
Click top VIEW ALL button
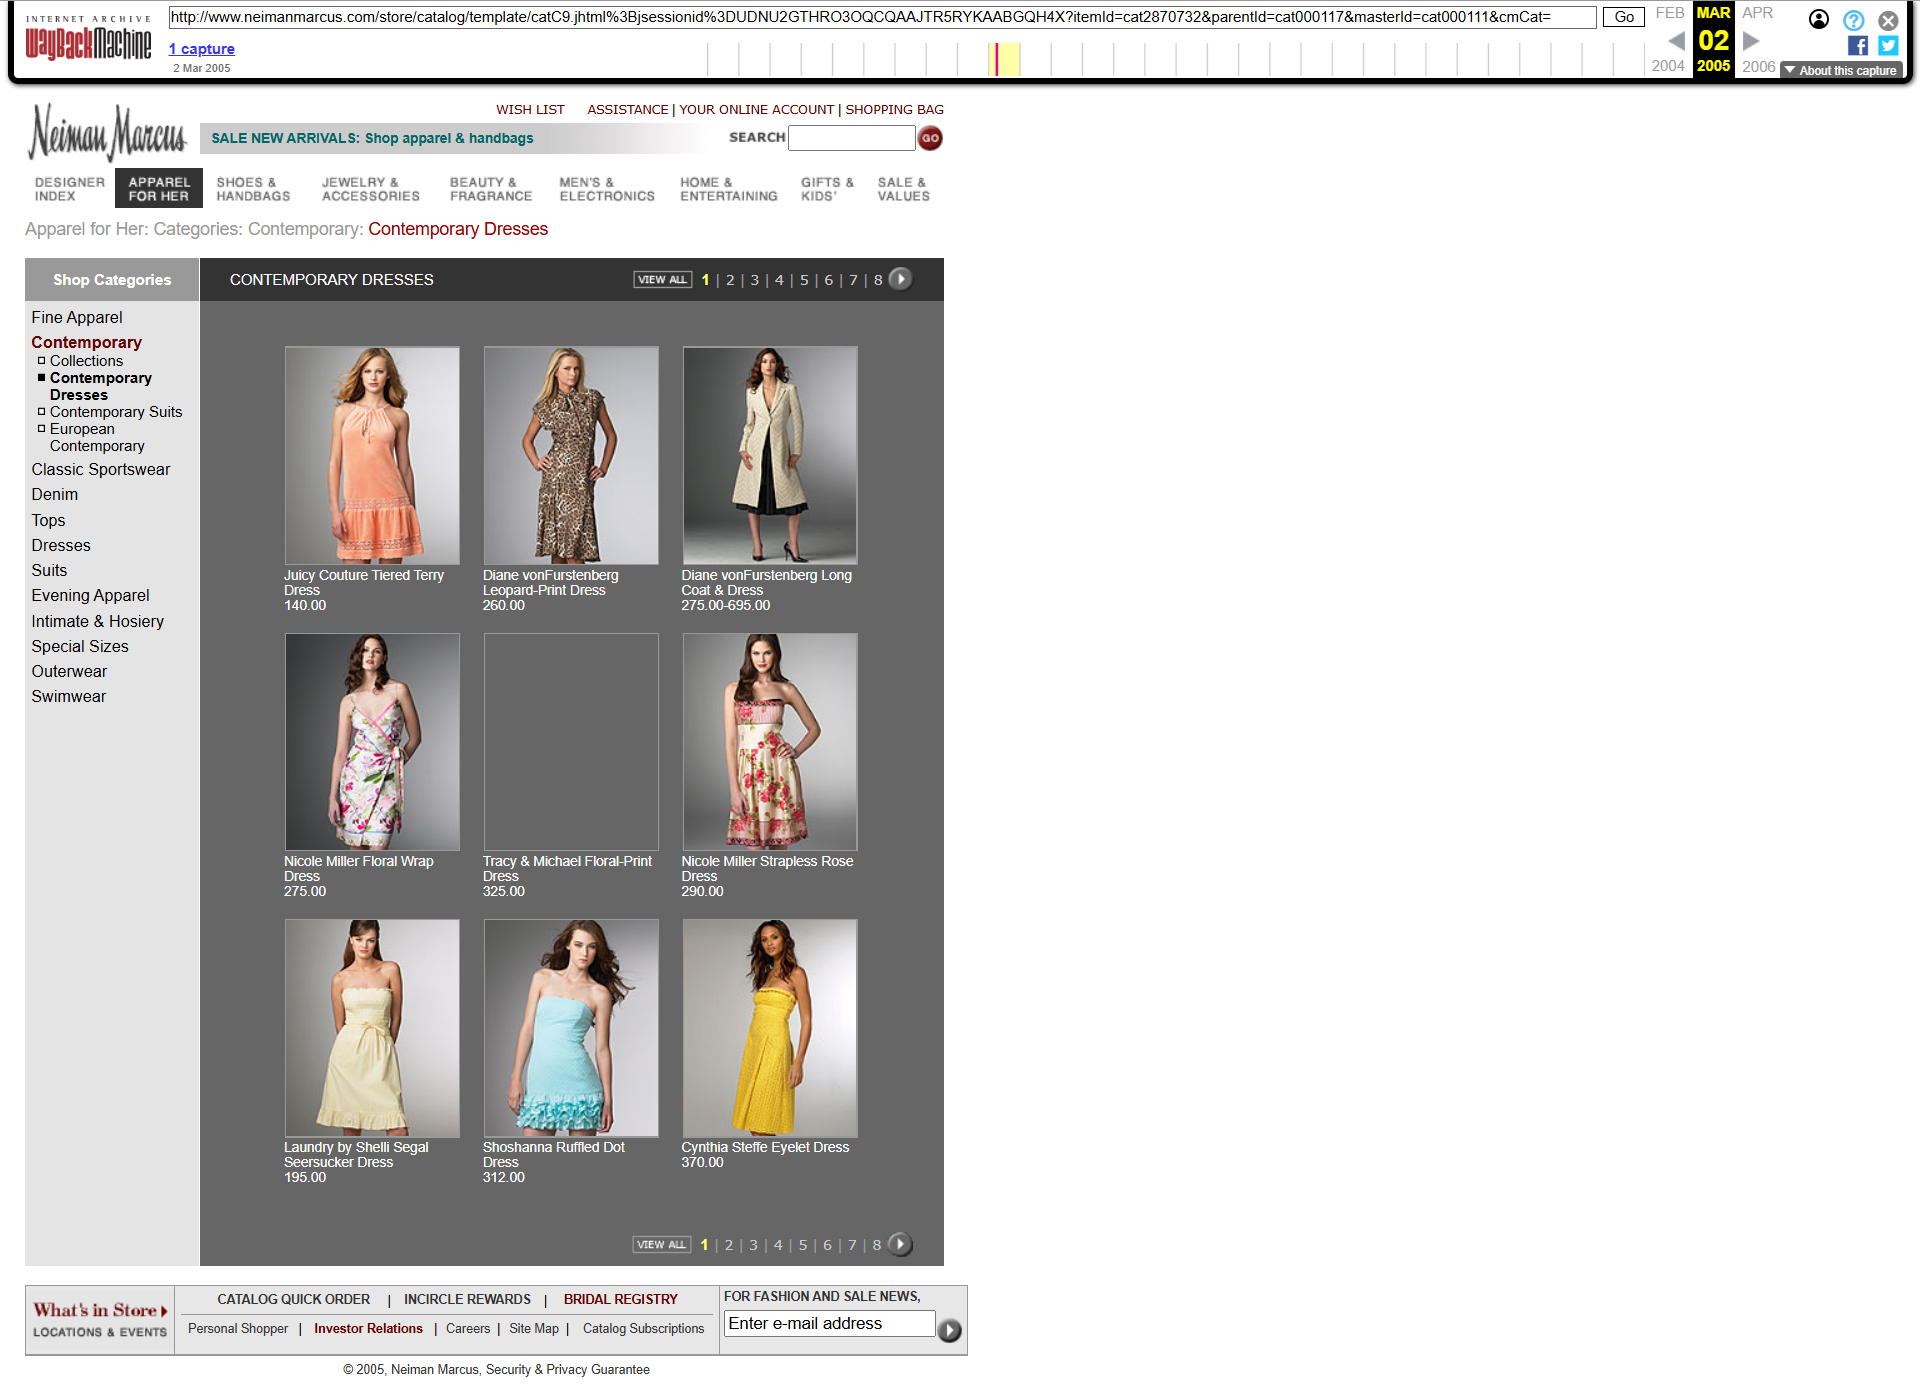tap(662, 280)
